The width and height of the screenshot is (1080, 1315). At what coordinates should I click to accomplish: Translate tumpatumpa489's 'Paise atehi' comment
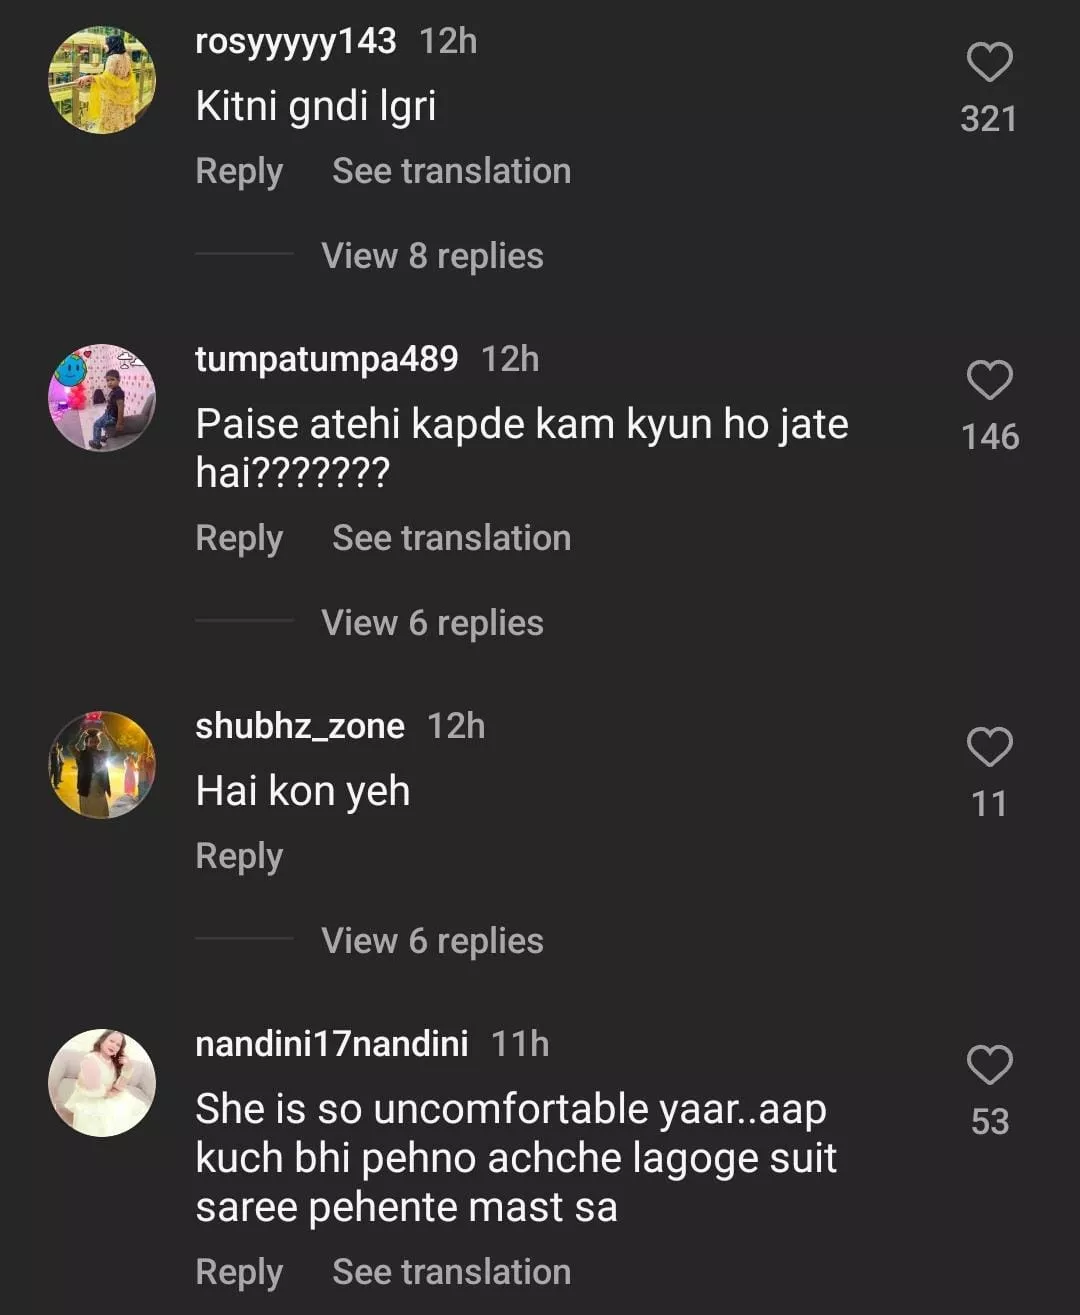451,538
